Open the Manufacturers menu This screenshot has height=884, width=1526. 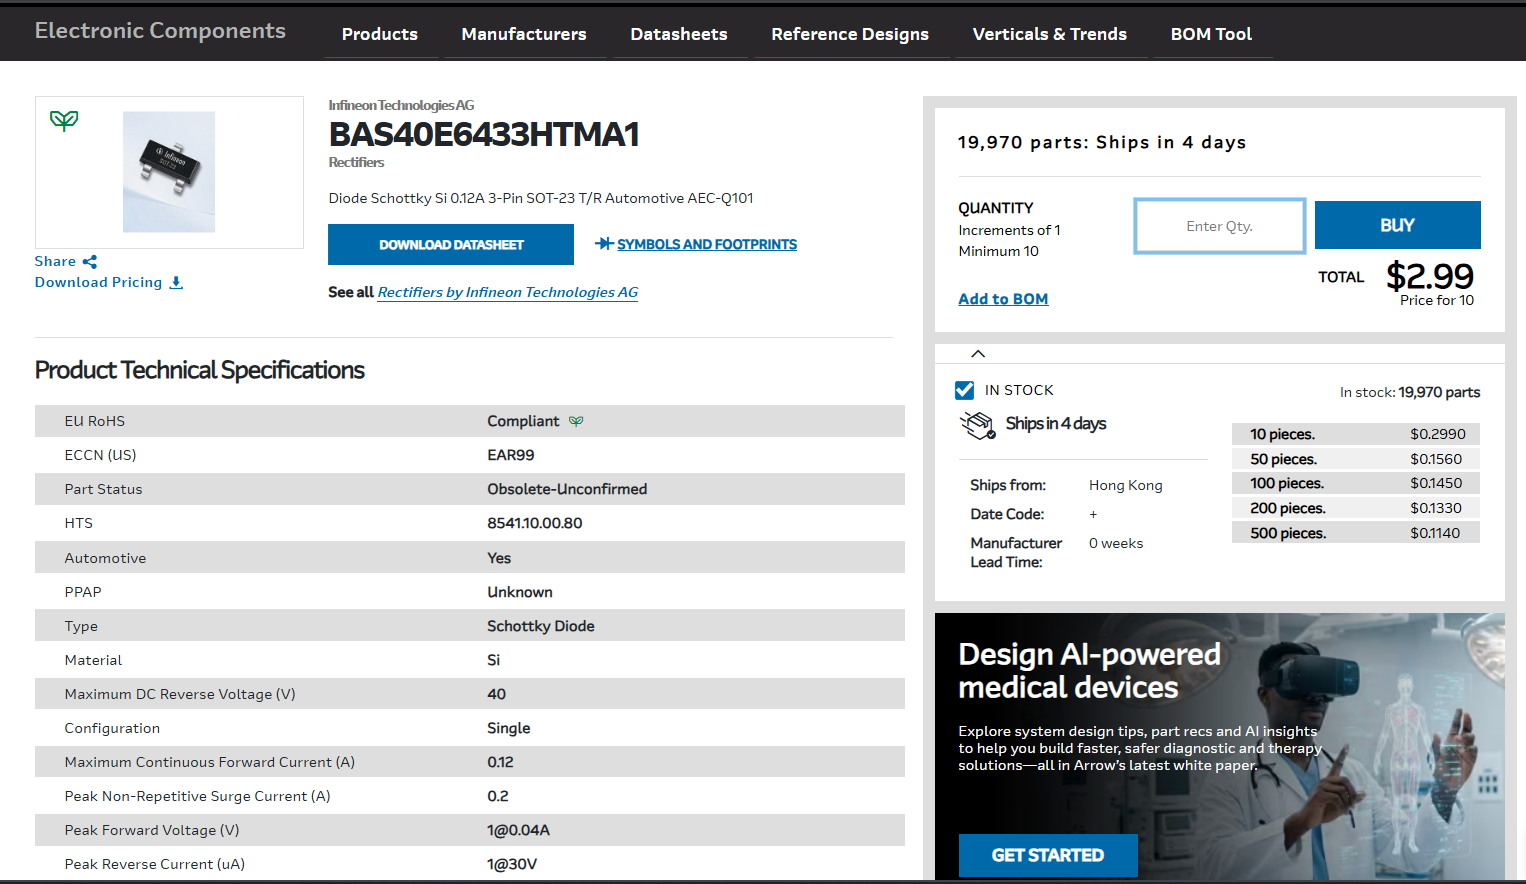coord(524,34)
